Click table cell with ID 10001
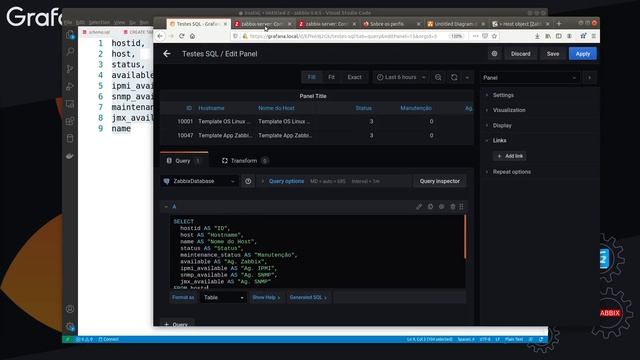 coord(185,122)
